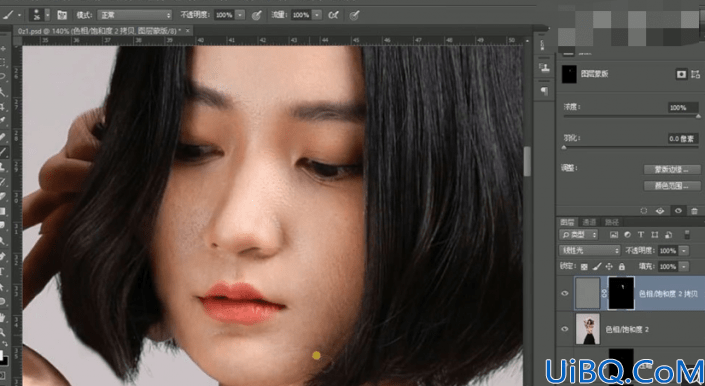Load selection from mask icon
705x386 pixels.
[x=644, y=210]
